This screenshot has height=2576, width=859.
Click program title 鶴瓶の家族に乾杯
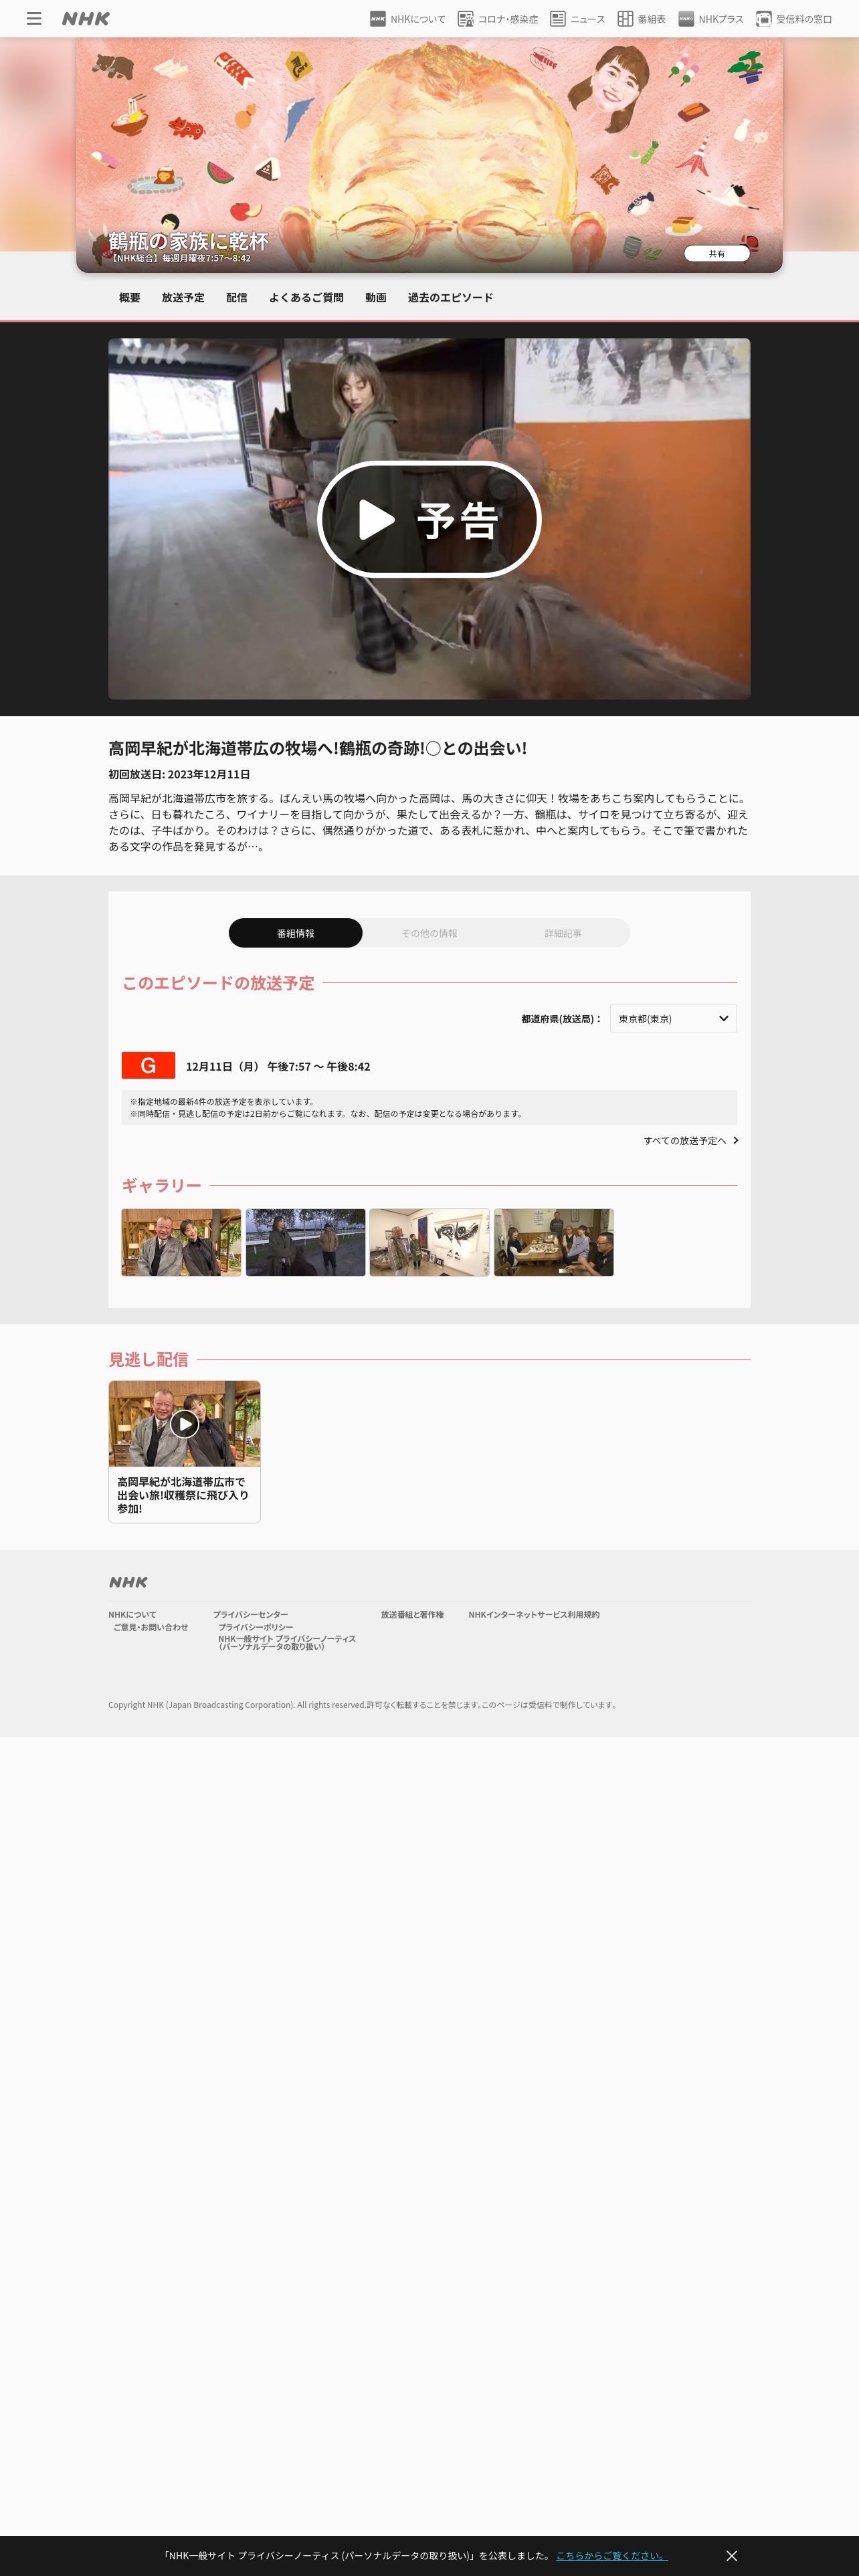point(188,241)
